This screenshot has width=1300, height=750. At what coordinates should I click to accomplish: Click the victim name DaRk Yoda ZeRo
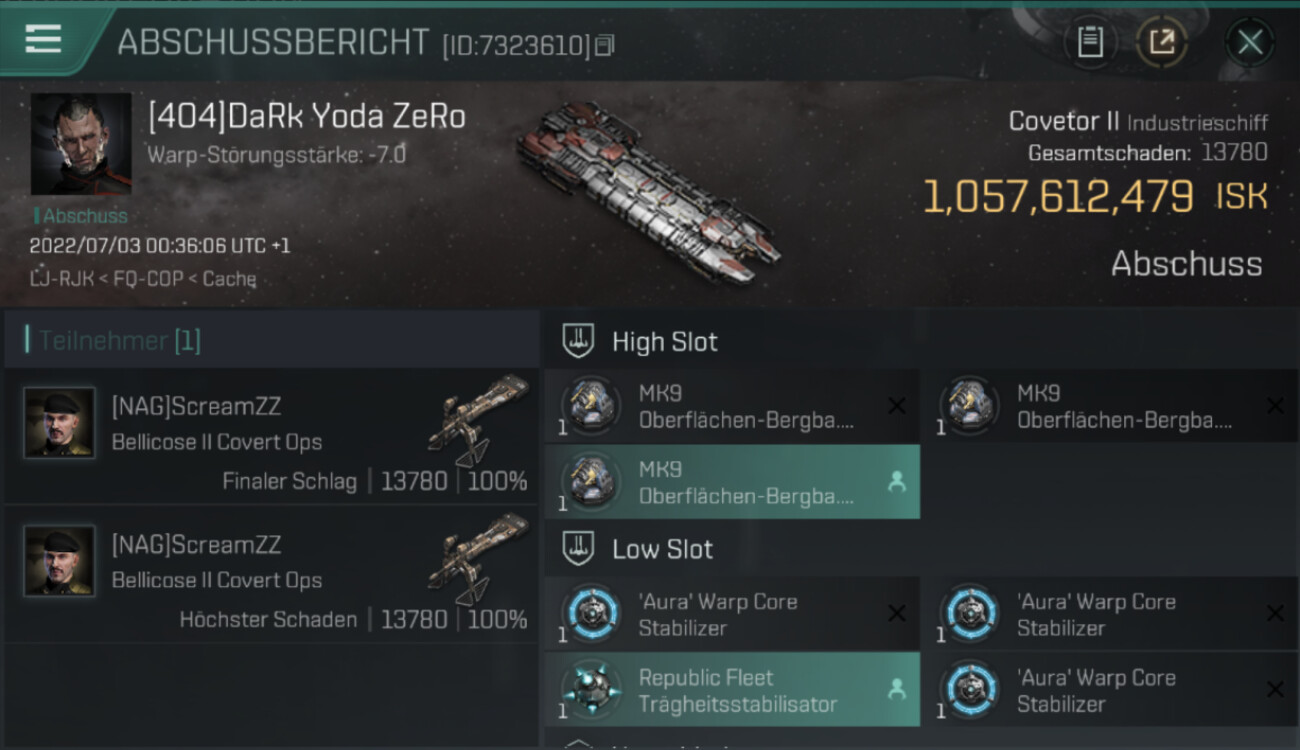[307, 117]
